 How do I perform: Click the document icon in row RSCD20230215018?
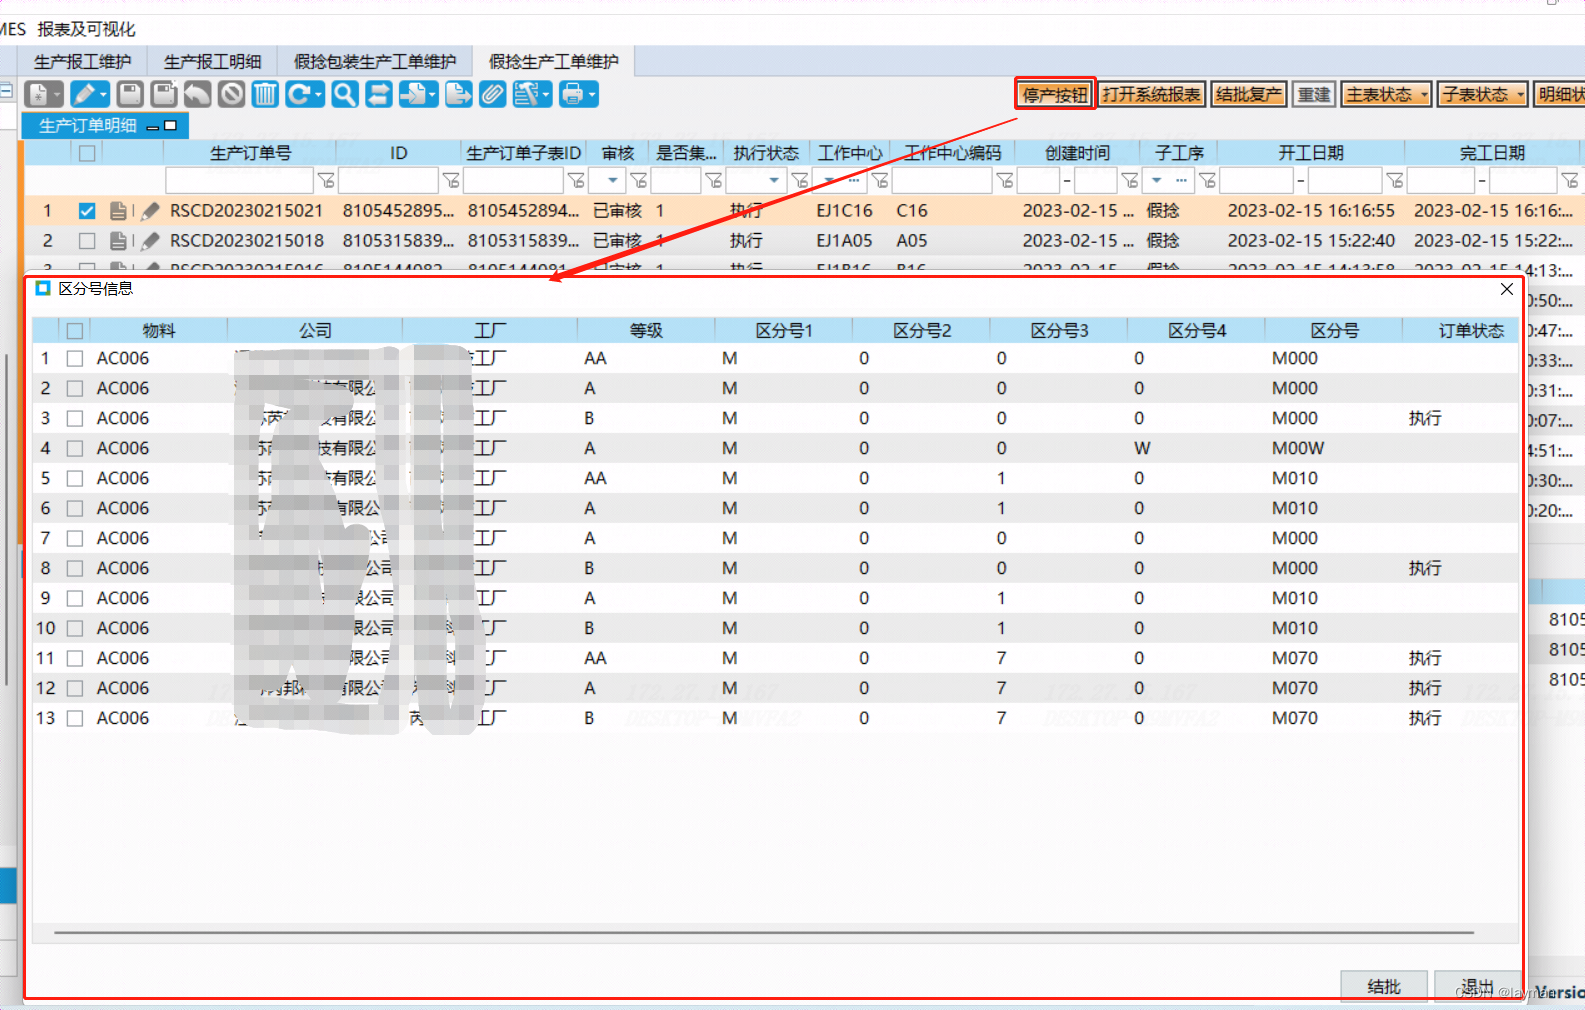(118, 241)
